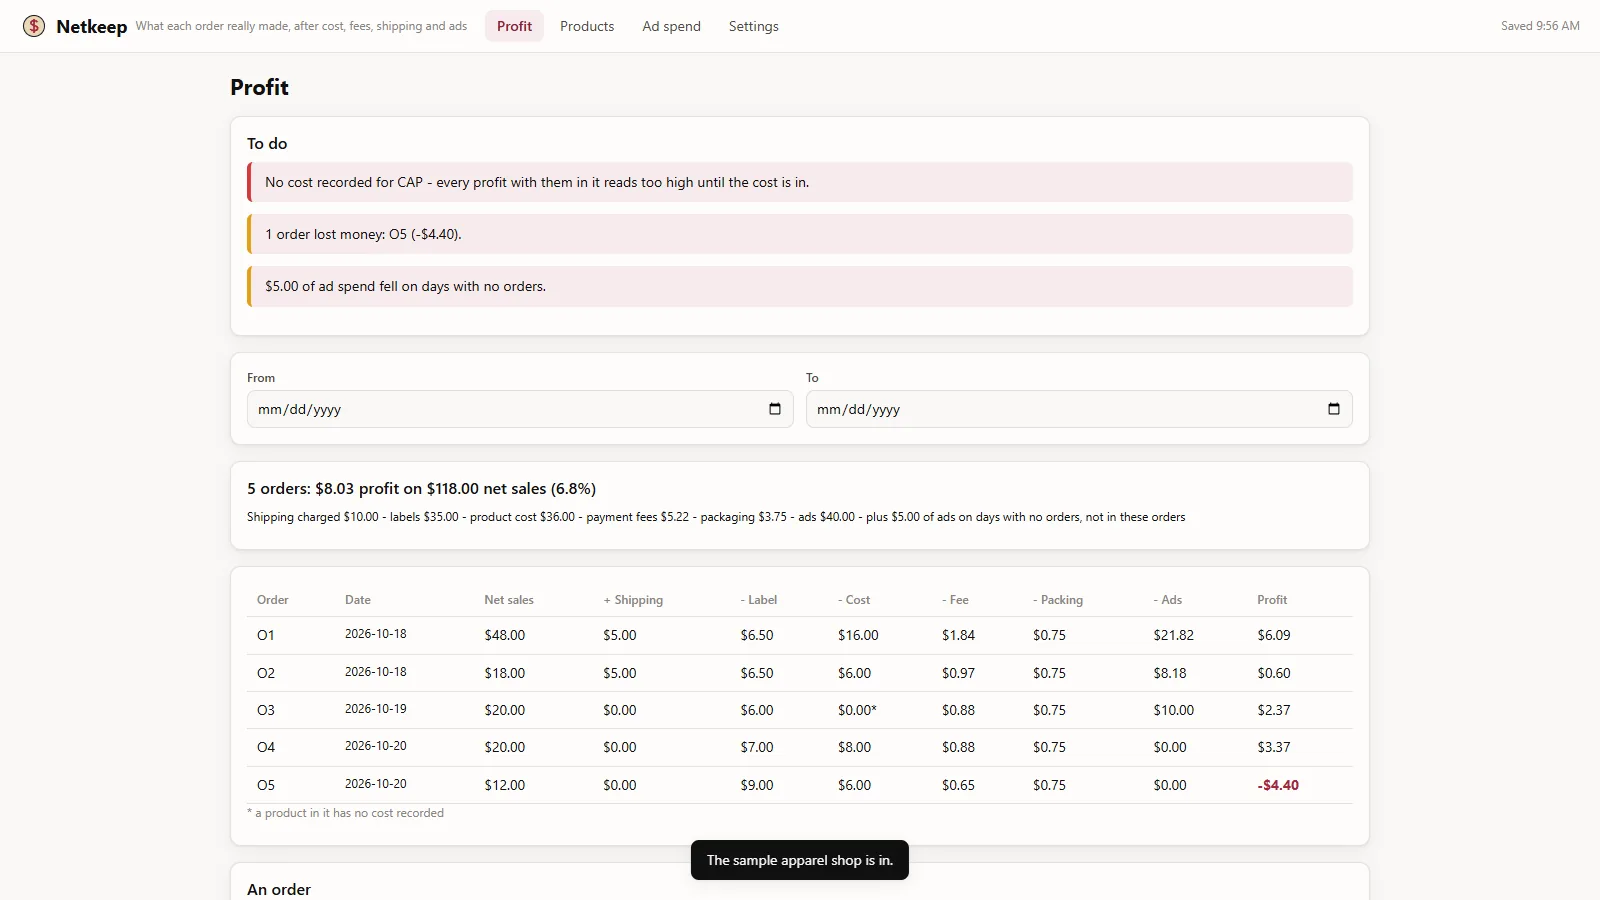Screen dimensions: 1600x900
Task: Click the '5 orders: $8.03 profit' summary heading
Action: coord(421,489)
